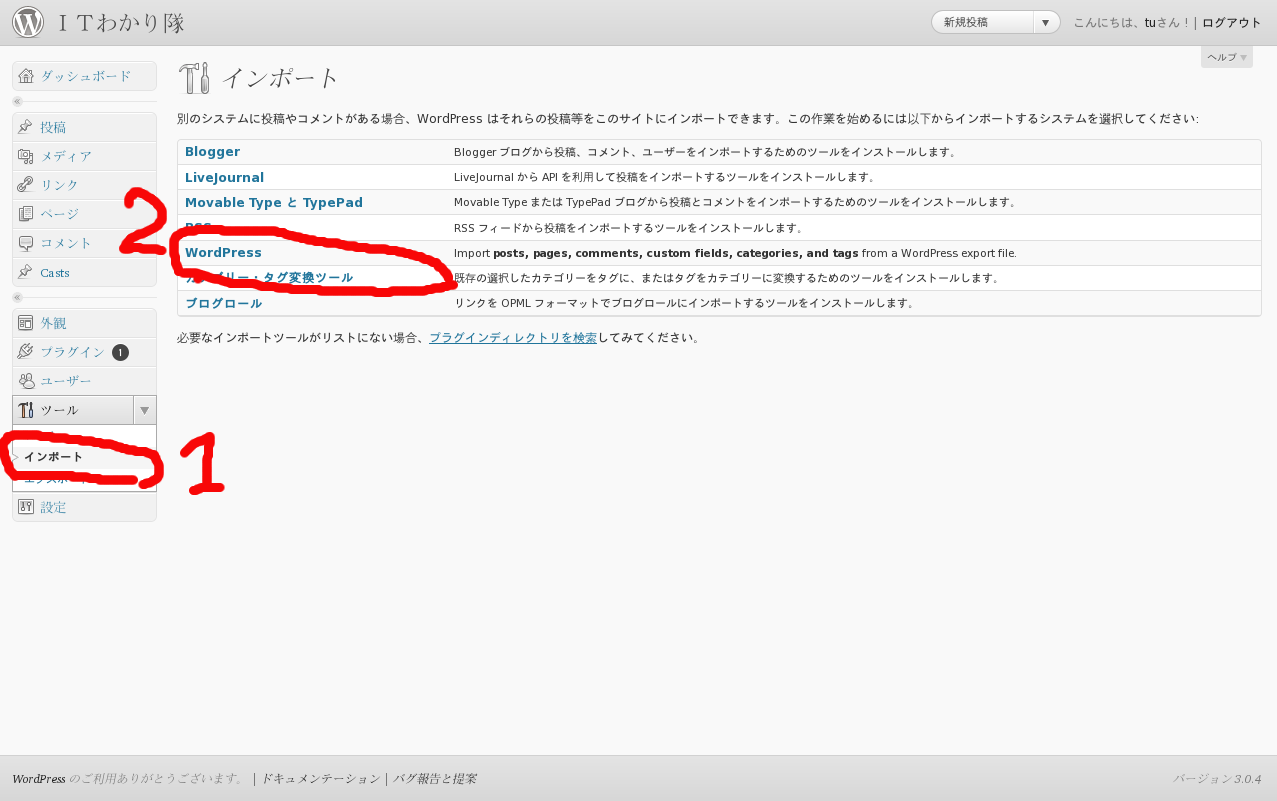
Task: Open the プラグインディレクトリを検索 link
Action: coord(512,338)
